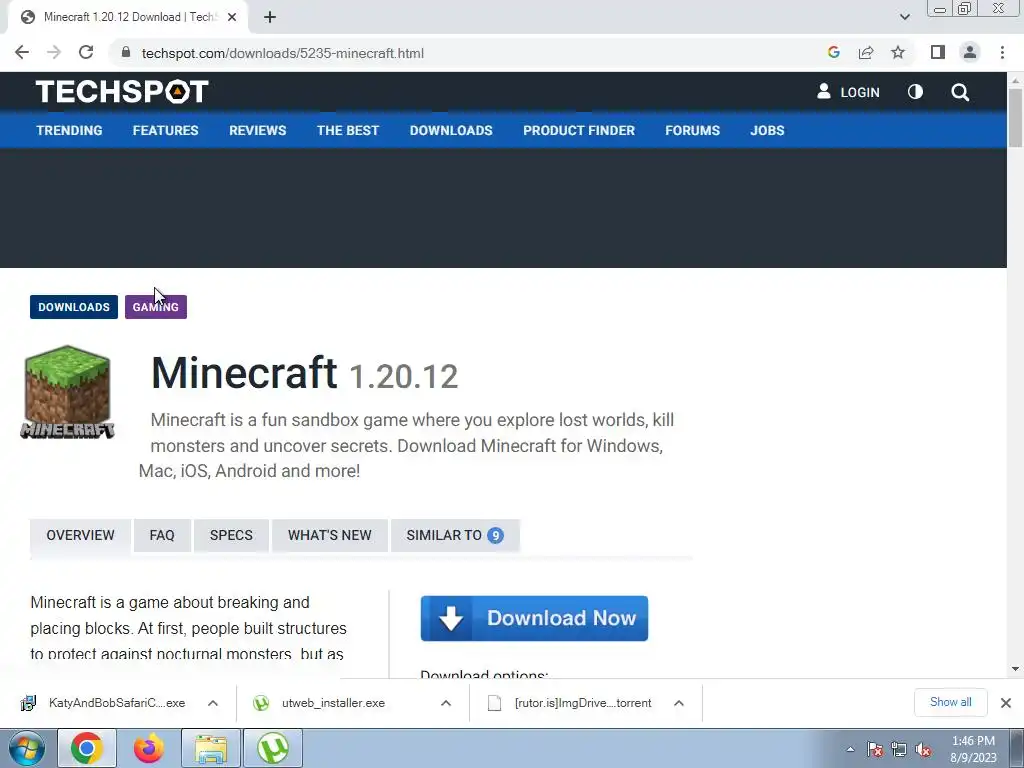Screen dimensions: 1024x768
Task: Select the OVERVIEW tab
Action: 80,536
